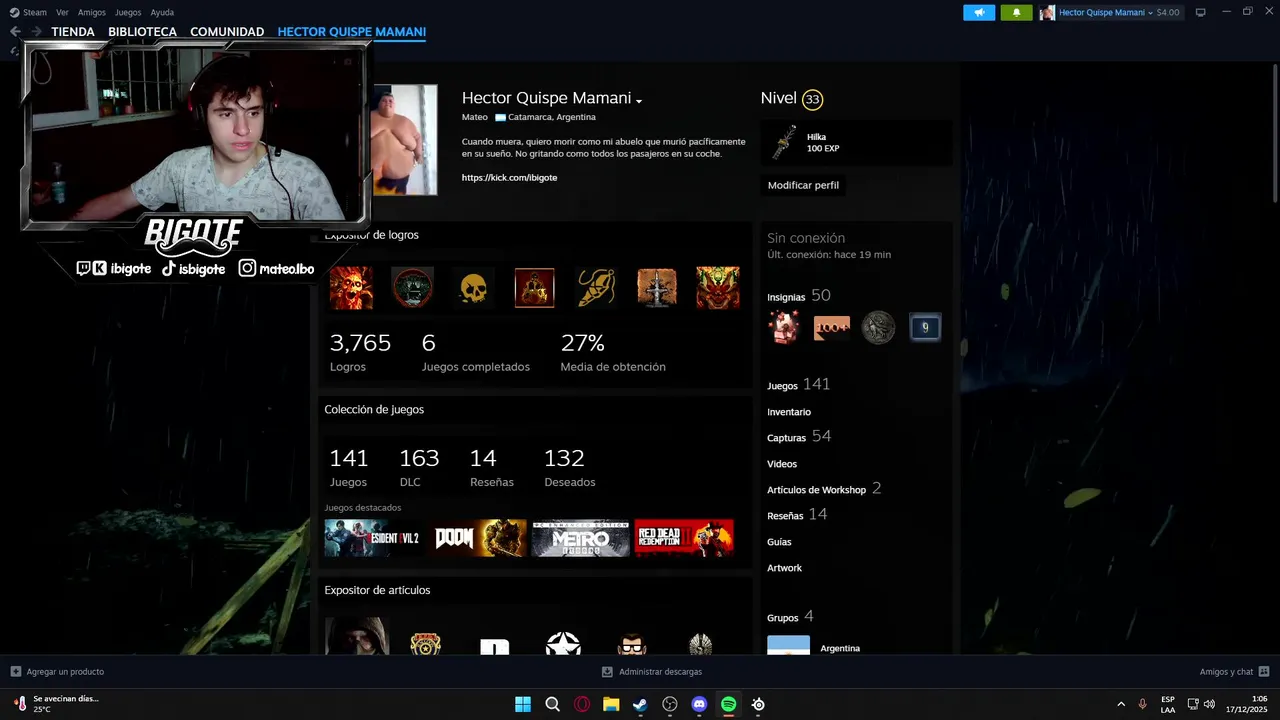
Task: Click the 132 Deseados count
Action: point(569,468)
